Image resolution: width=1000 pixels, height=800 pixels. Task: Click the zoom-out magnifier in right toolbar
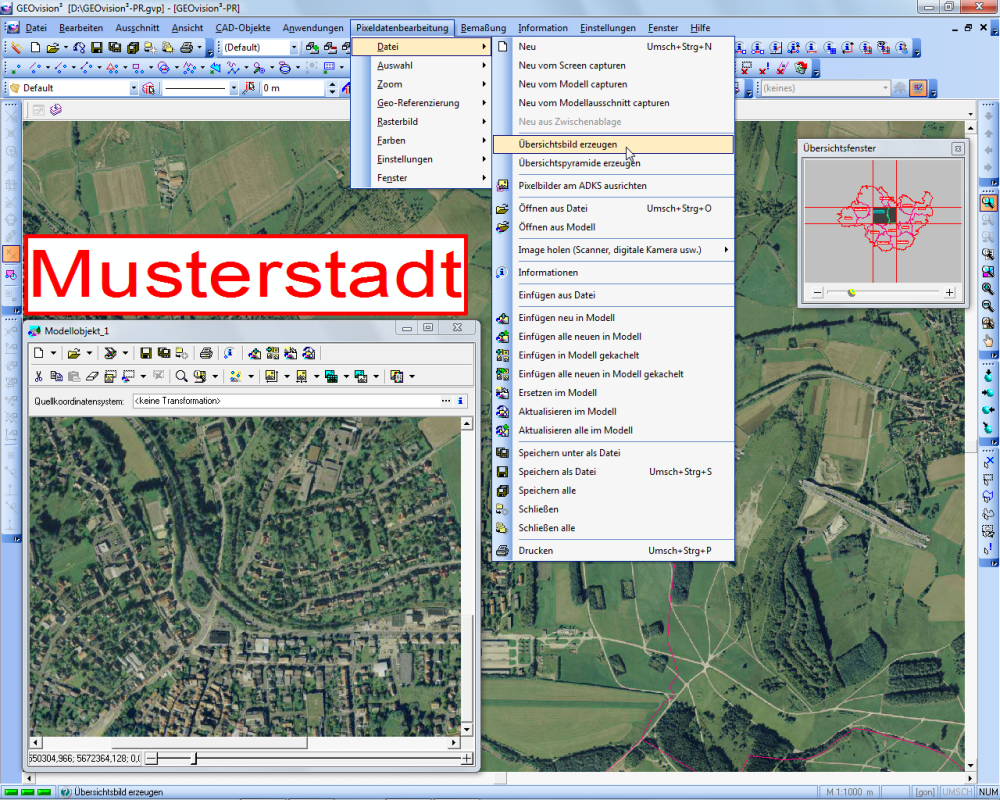click(x=987, y=306)
